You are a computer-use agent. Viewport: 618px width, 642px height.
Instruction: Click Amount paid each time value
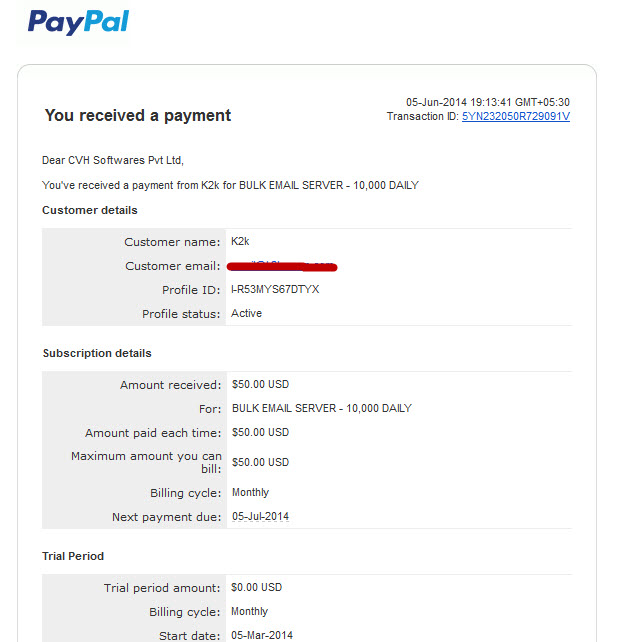point(260,432)
